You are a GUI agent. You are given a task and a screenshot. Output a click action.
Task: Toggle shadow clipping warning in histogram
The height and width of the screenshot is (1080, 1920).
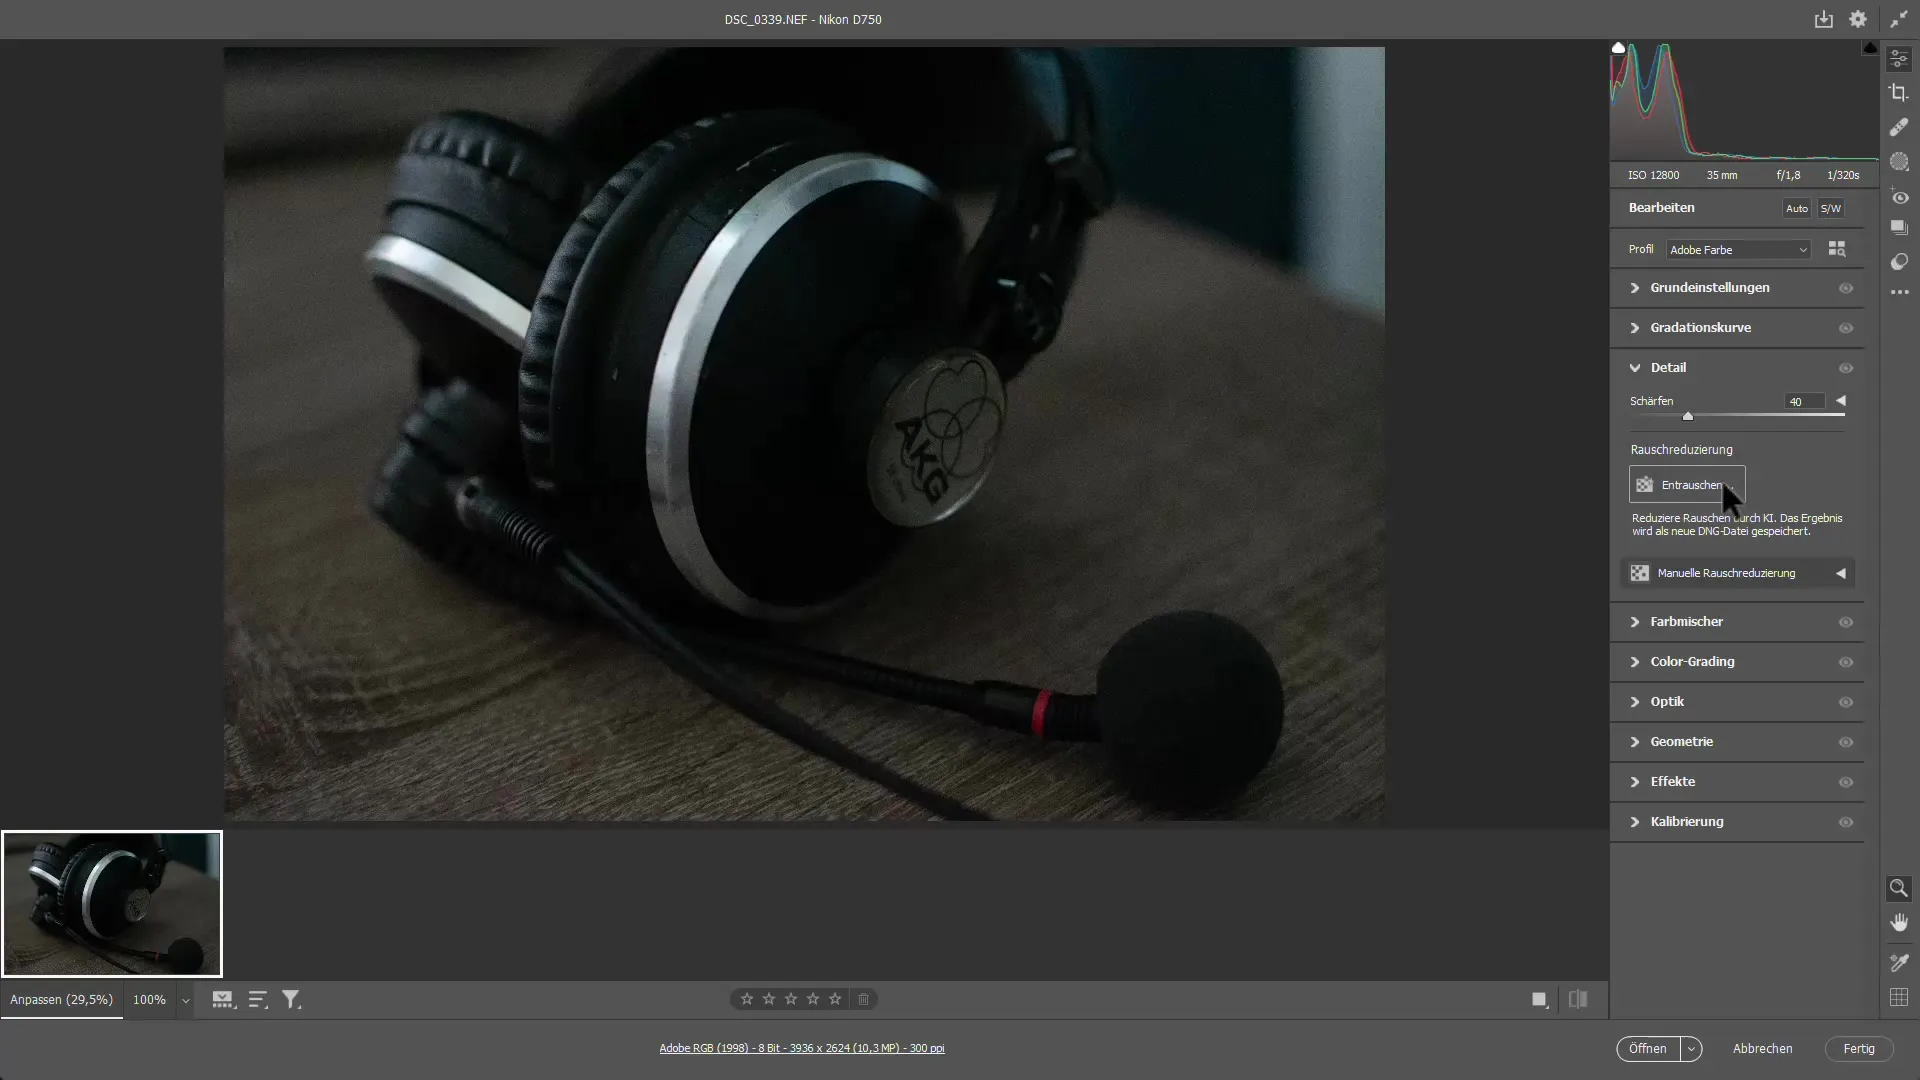point(1618,48)
